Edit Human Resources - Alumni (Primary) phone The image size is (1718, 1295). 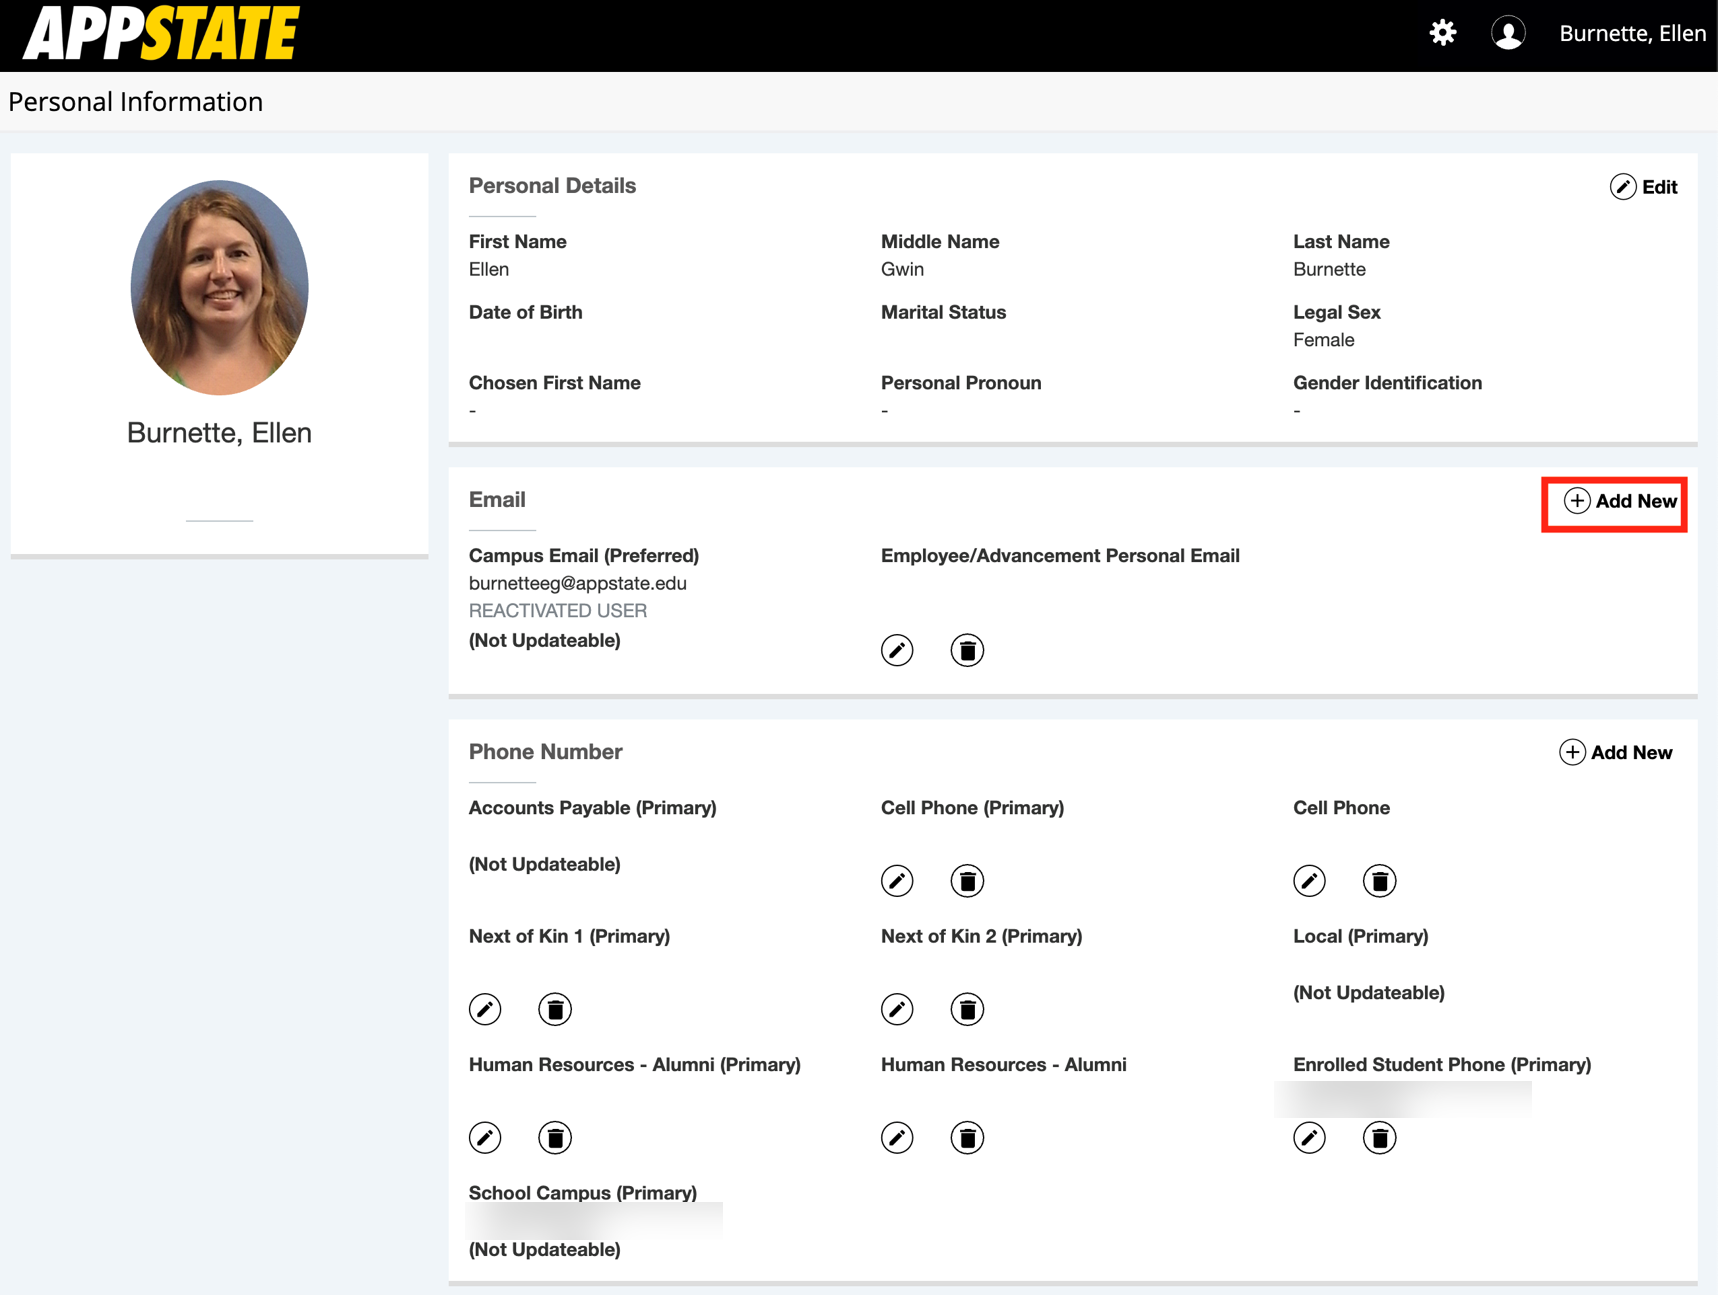pos(485,1137)
